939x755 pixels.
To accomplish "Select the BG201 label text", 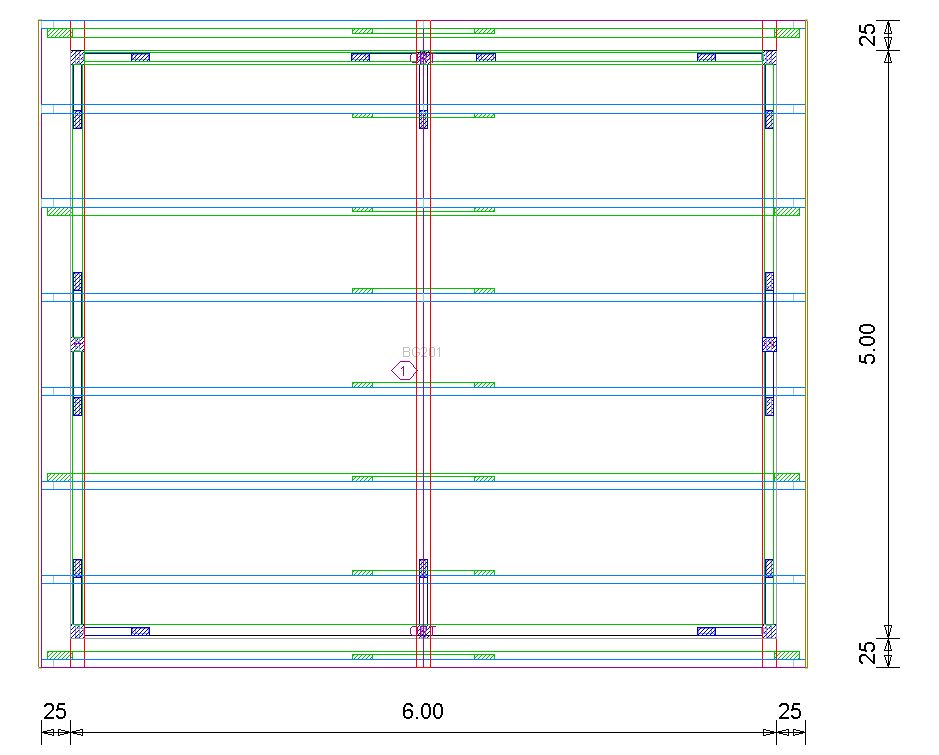I will (x=421, y=352).
